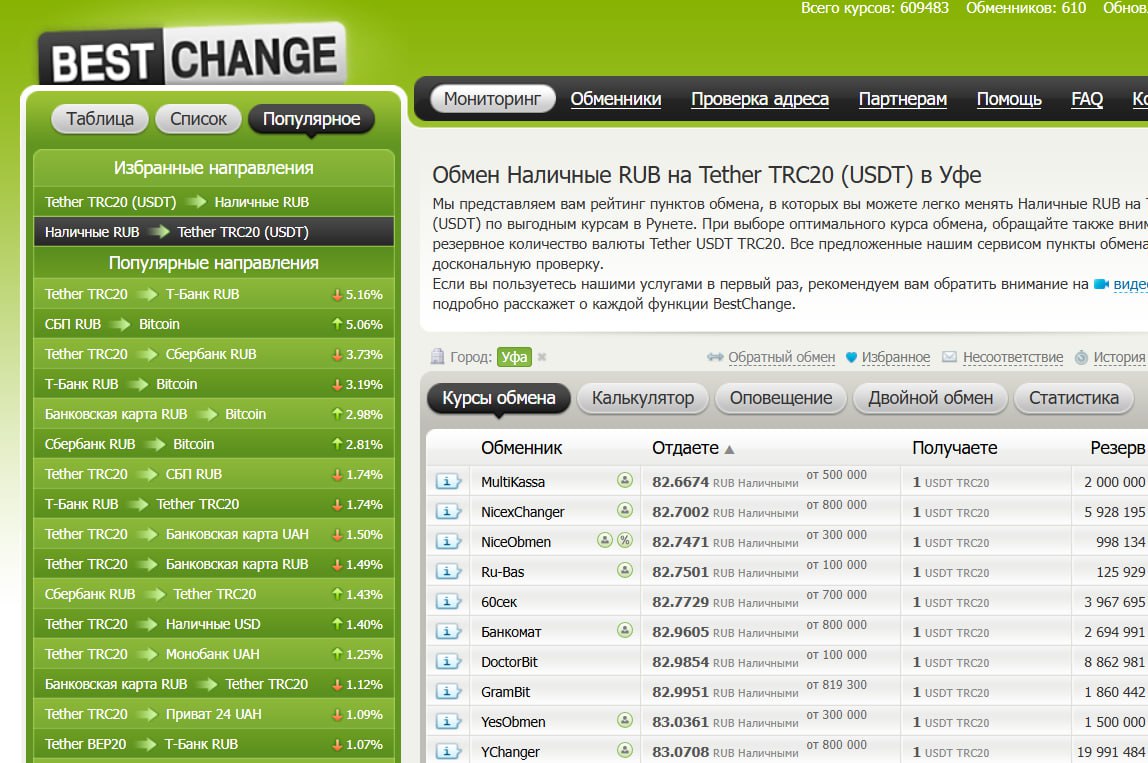Viewport: 1148px width, 763px height.
Task: Click the rate value 82.6674
Action: tap(680, 482)
